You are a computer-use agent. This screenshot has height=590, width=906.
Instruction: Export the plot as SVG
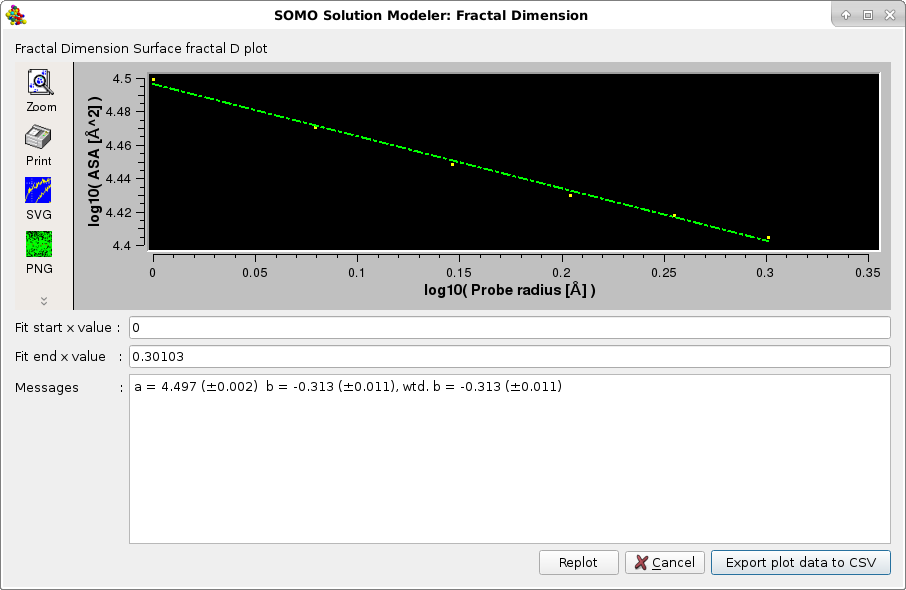tap(39, 197)
